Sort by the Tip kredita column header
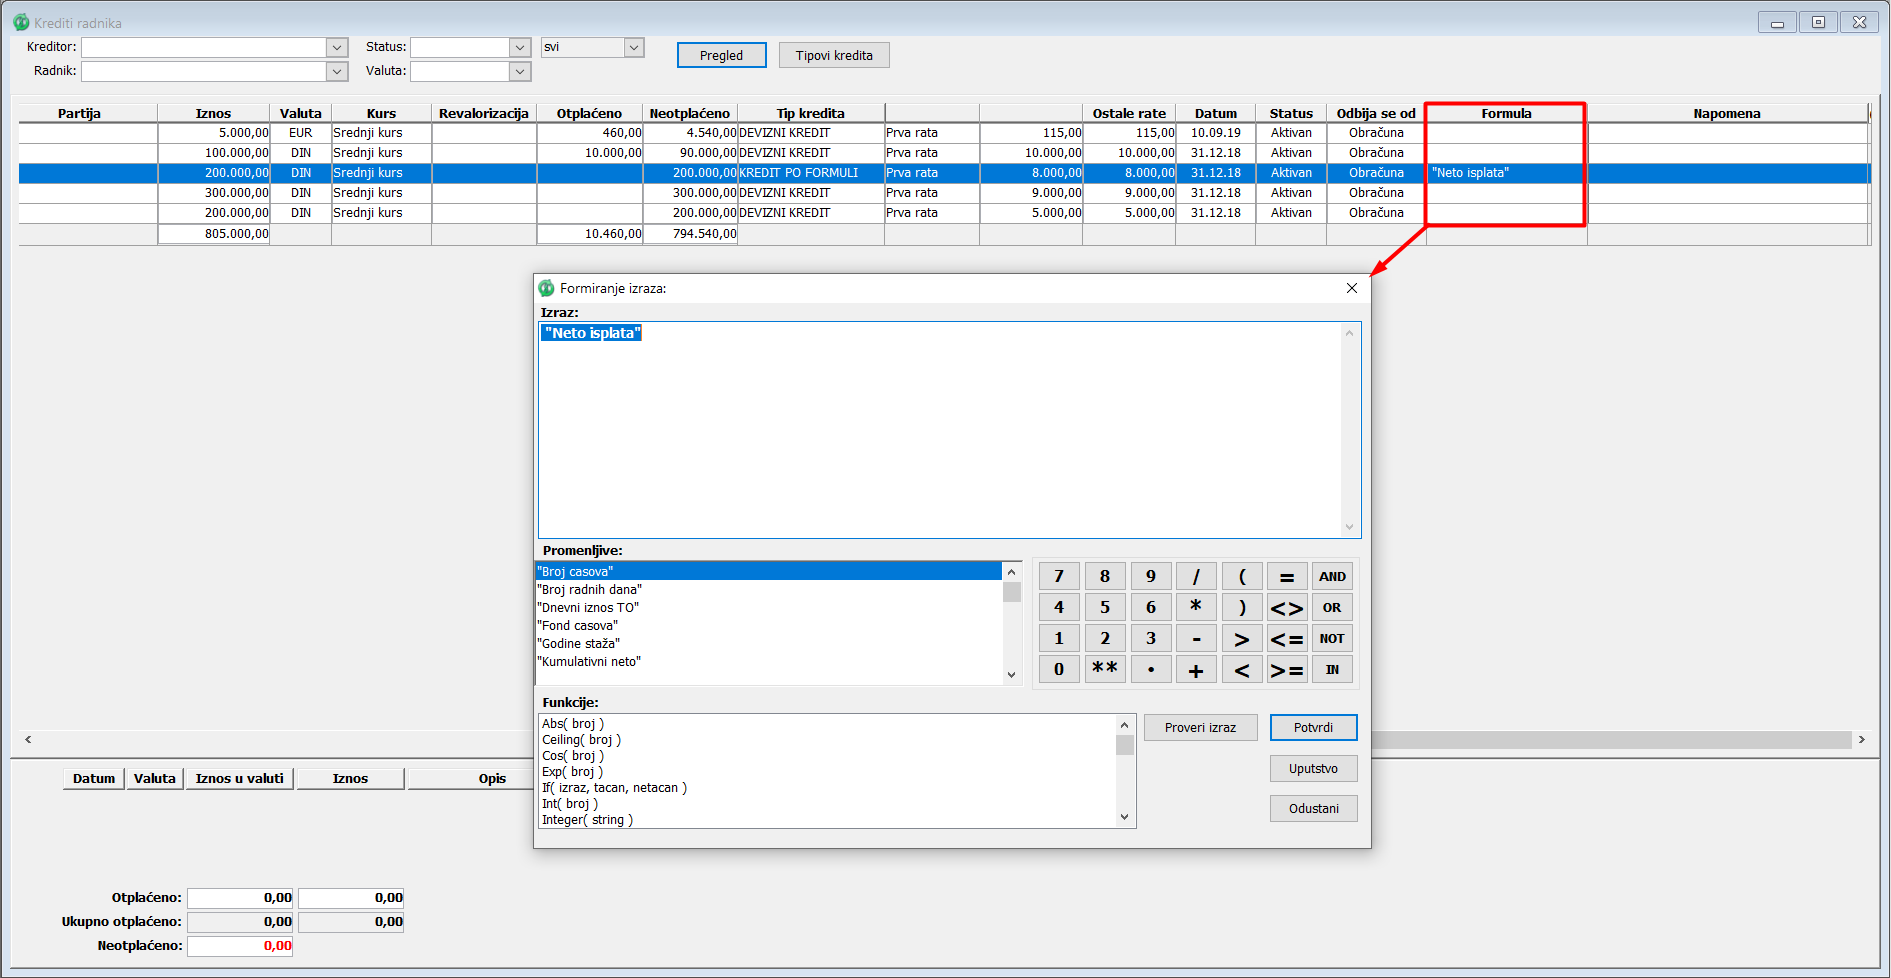 (810, 114)
